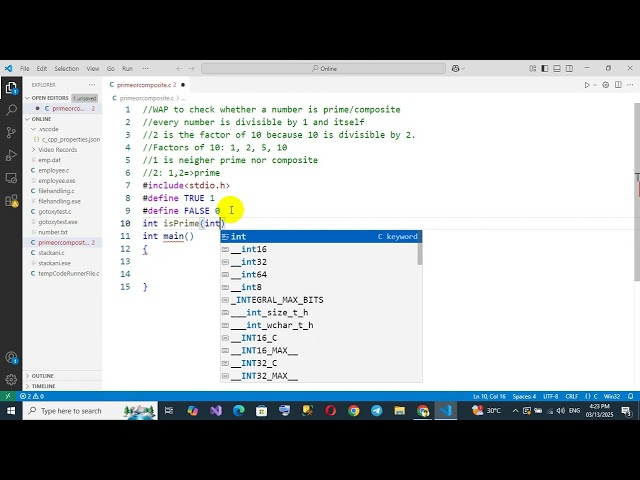640x480 pixels.
Task: Select the 'int' keyword suggestion
Action: point(321,236)
